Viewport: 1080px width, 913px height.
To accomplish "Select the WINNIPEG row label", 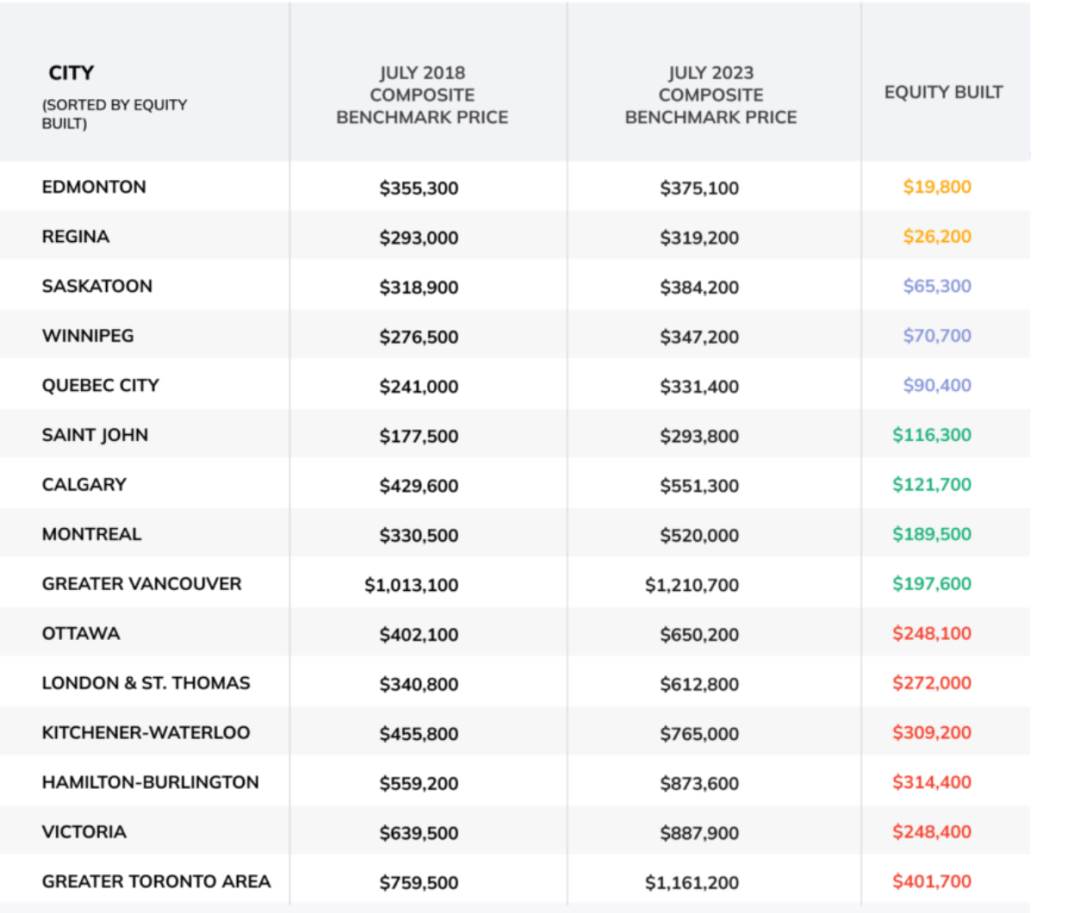I will [88, 336].
